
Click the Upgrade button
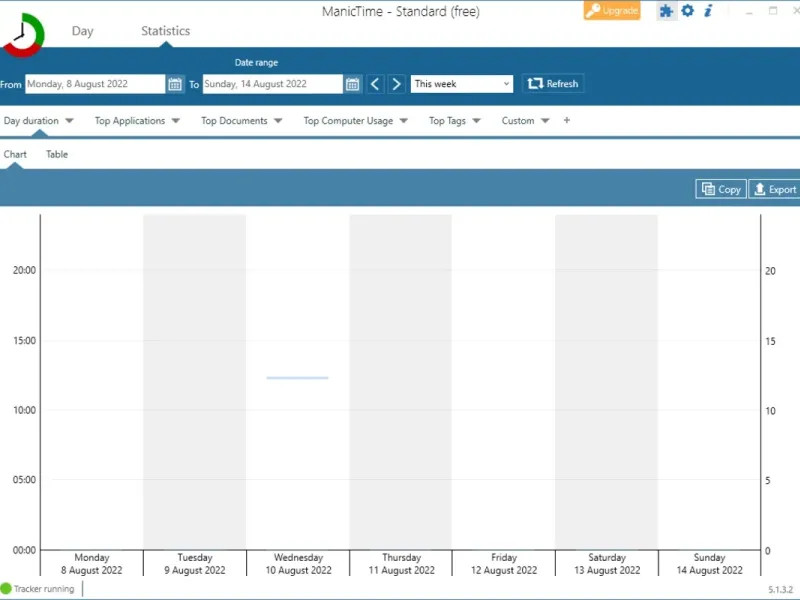pos(612,11)
